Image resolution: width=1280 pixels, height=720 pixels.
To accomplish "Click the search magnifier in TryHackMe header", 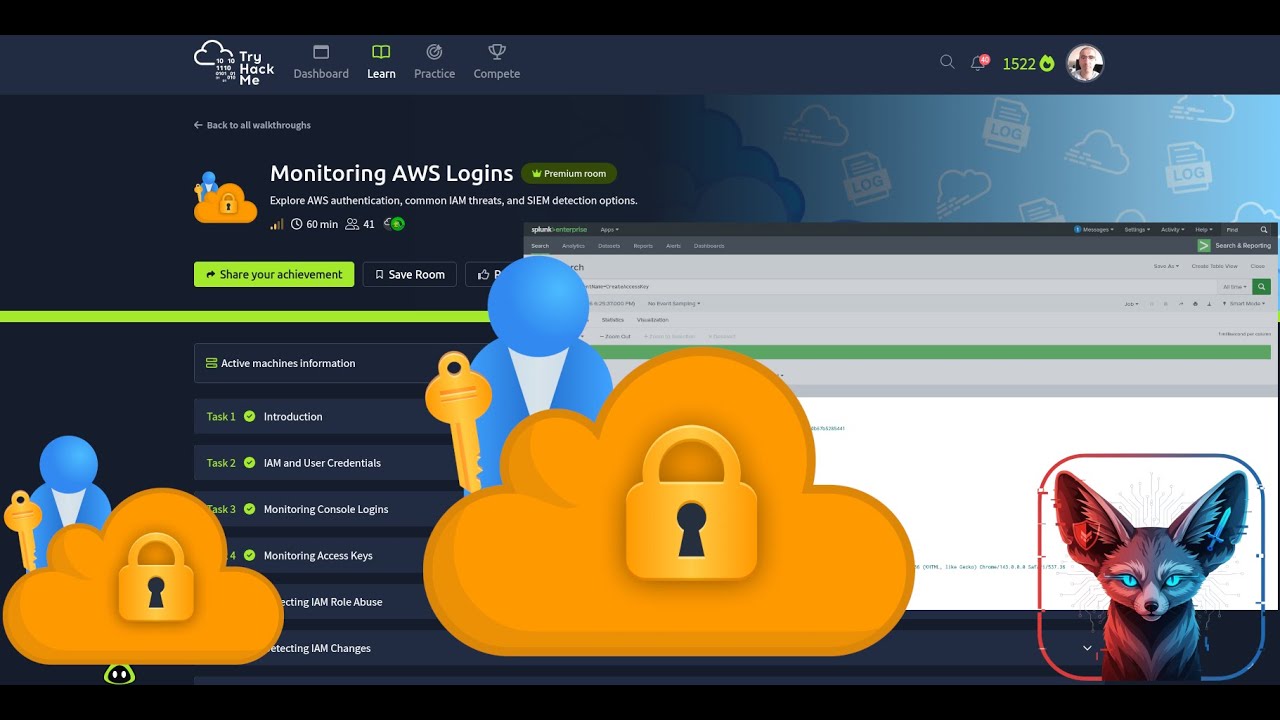I will click(x=947, y=62).
